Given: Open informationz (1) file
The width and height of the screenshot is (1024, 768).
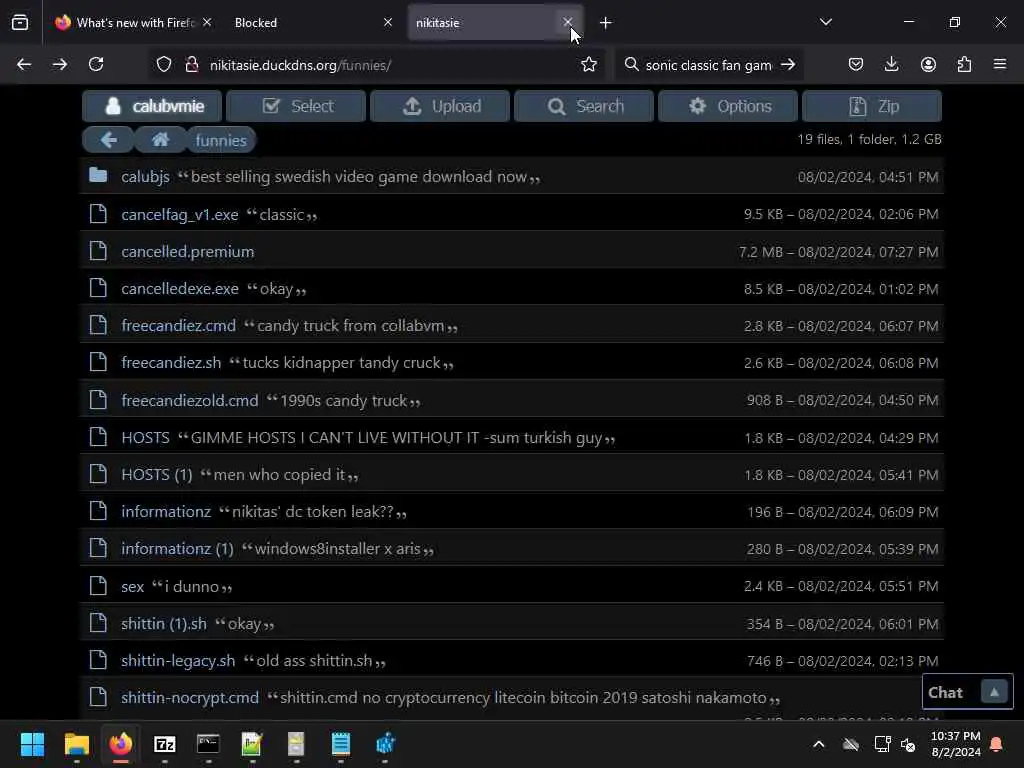Looking at the screenshot, I should tap(177, 549).
